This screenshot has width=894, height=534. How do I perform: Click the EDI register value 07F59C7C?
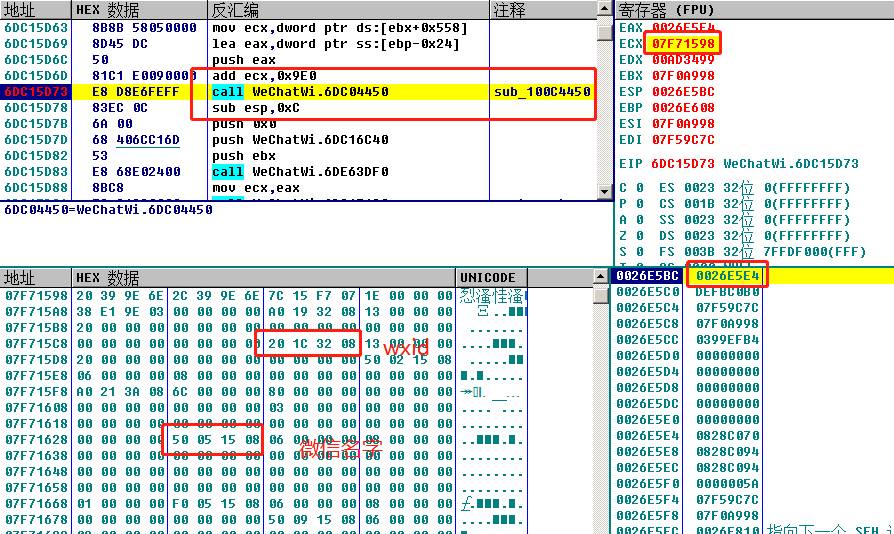tap(683, 139)
